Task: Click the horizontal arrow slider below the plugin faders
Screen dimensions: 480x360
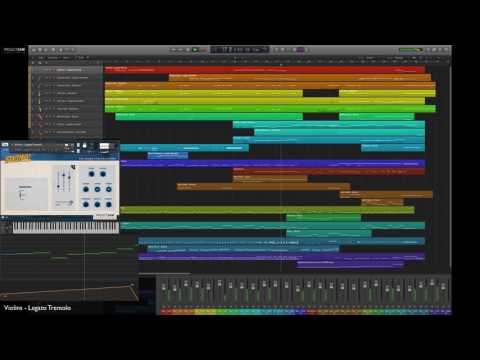Action: click(64, 203)
